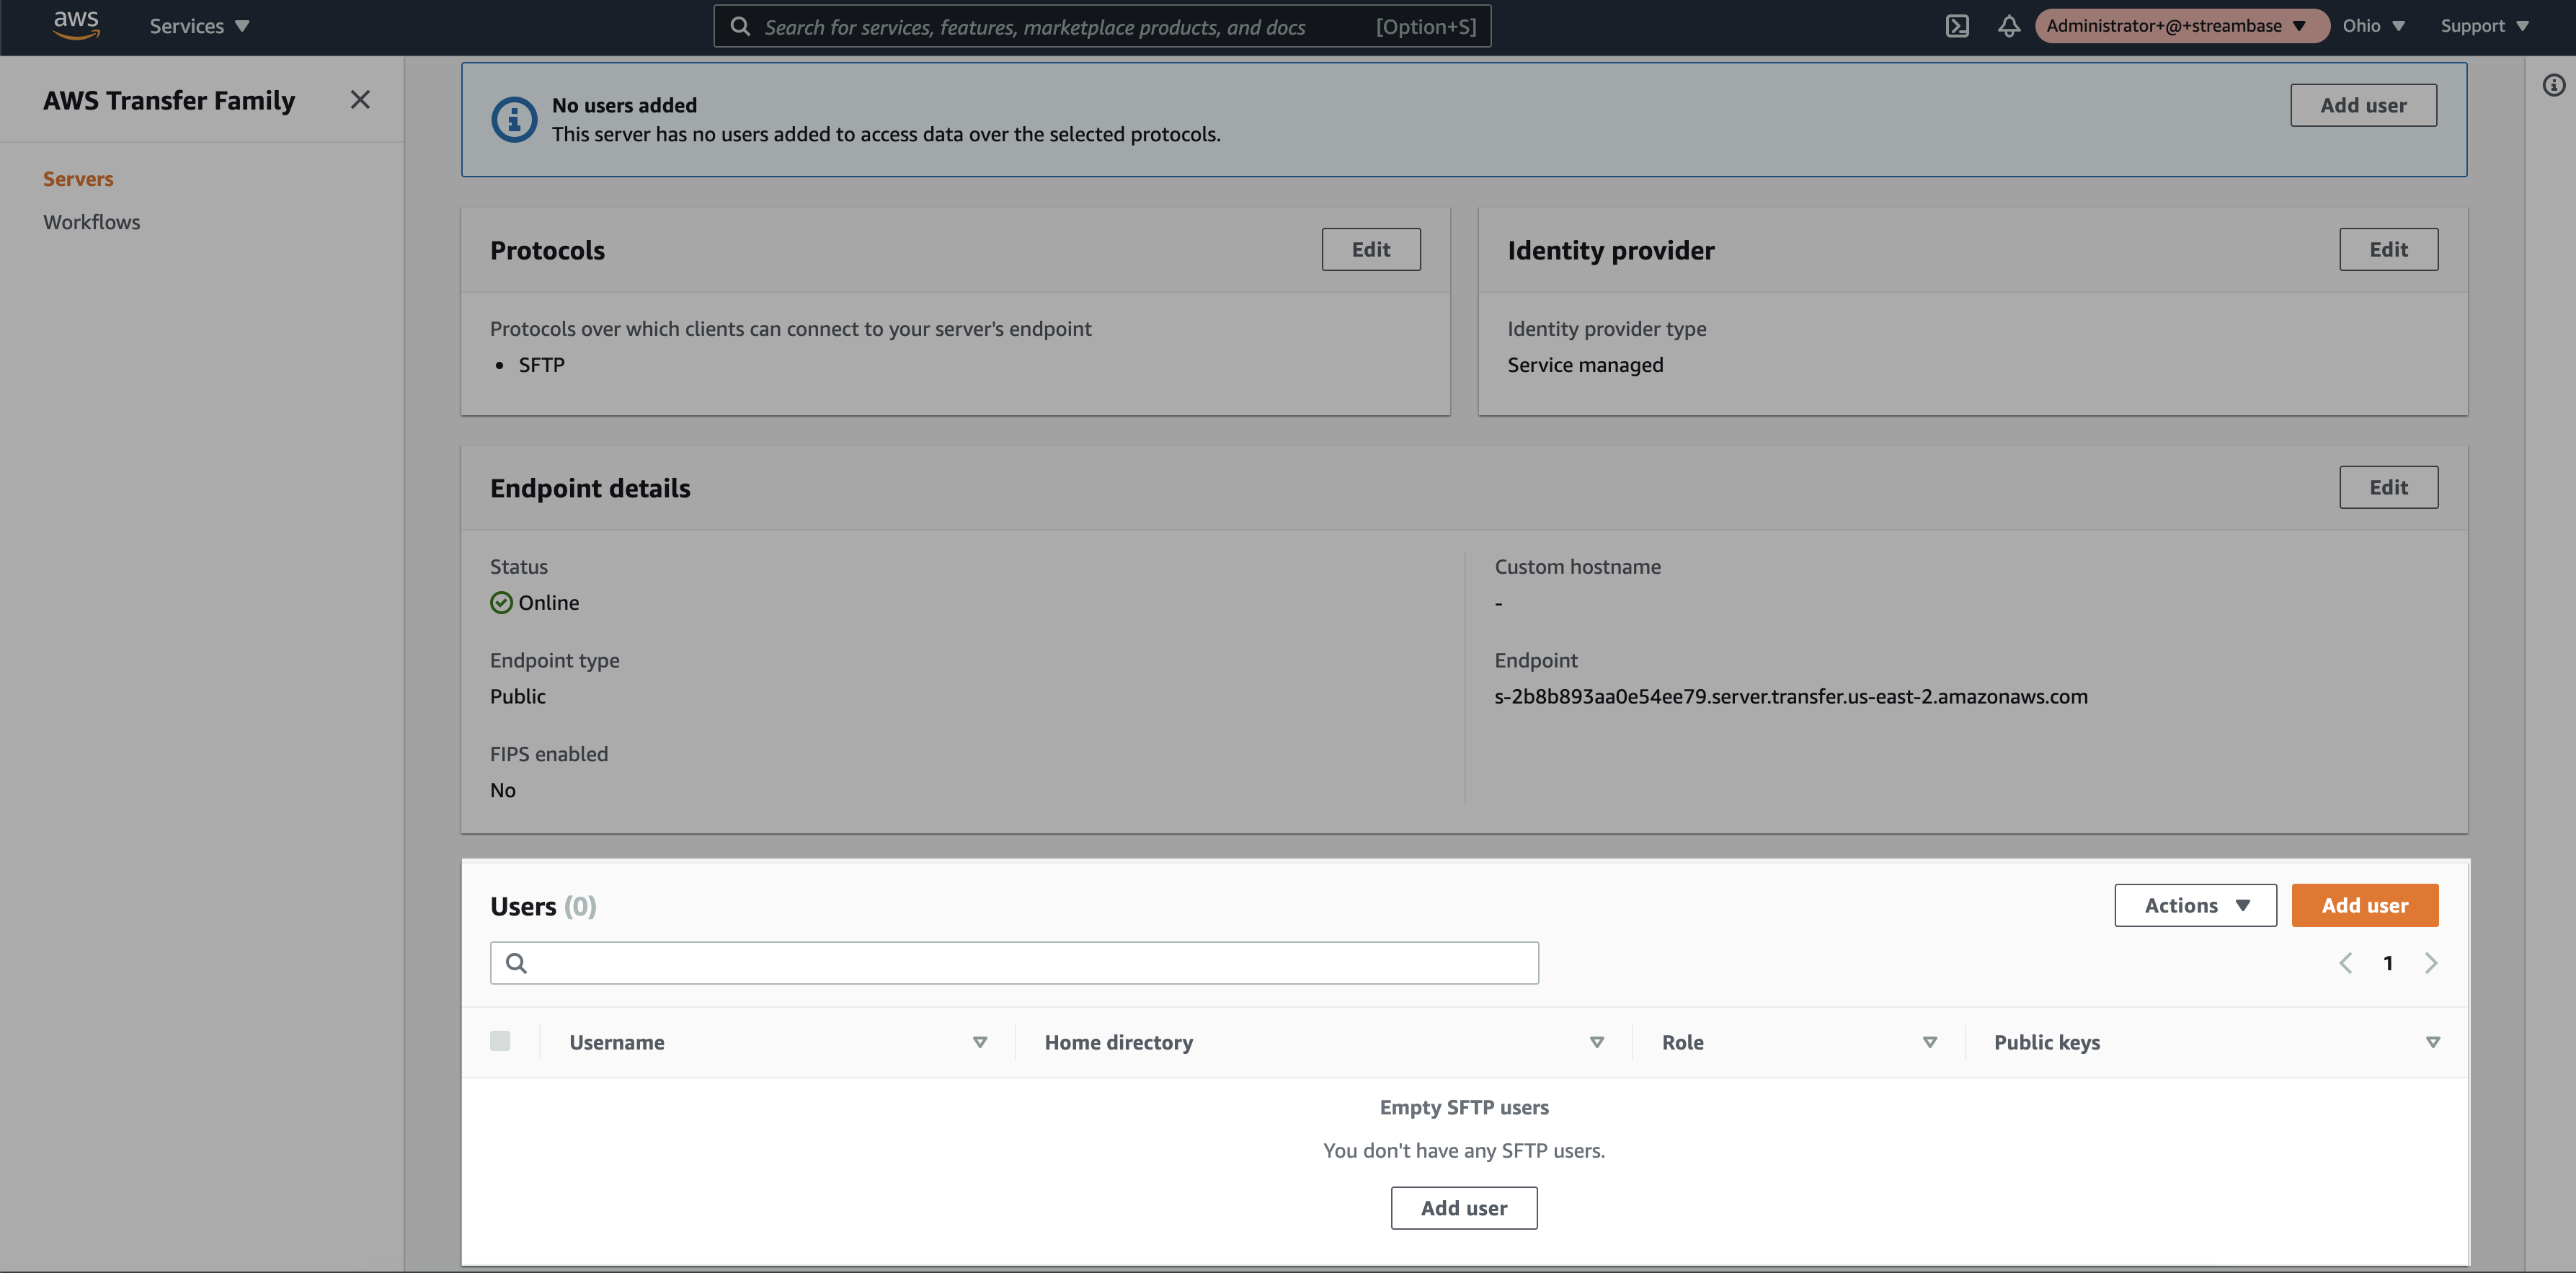Click the Public keys column header
The height and width of the screenshot is (1273, 2576).
(x=2046, y=1042)
